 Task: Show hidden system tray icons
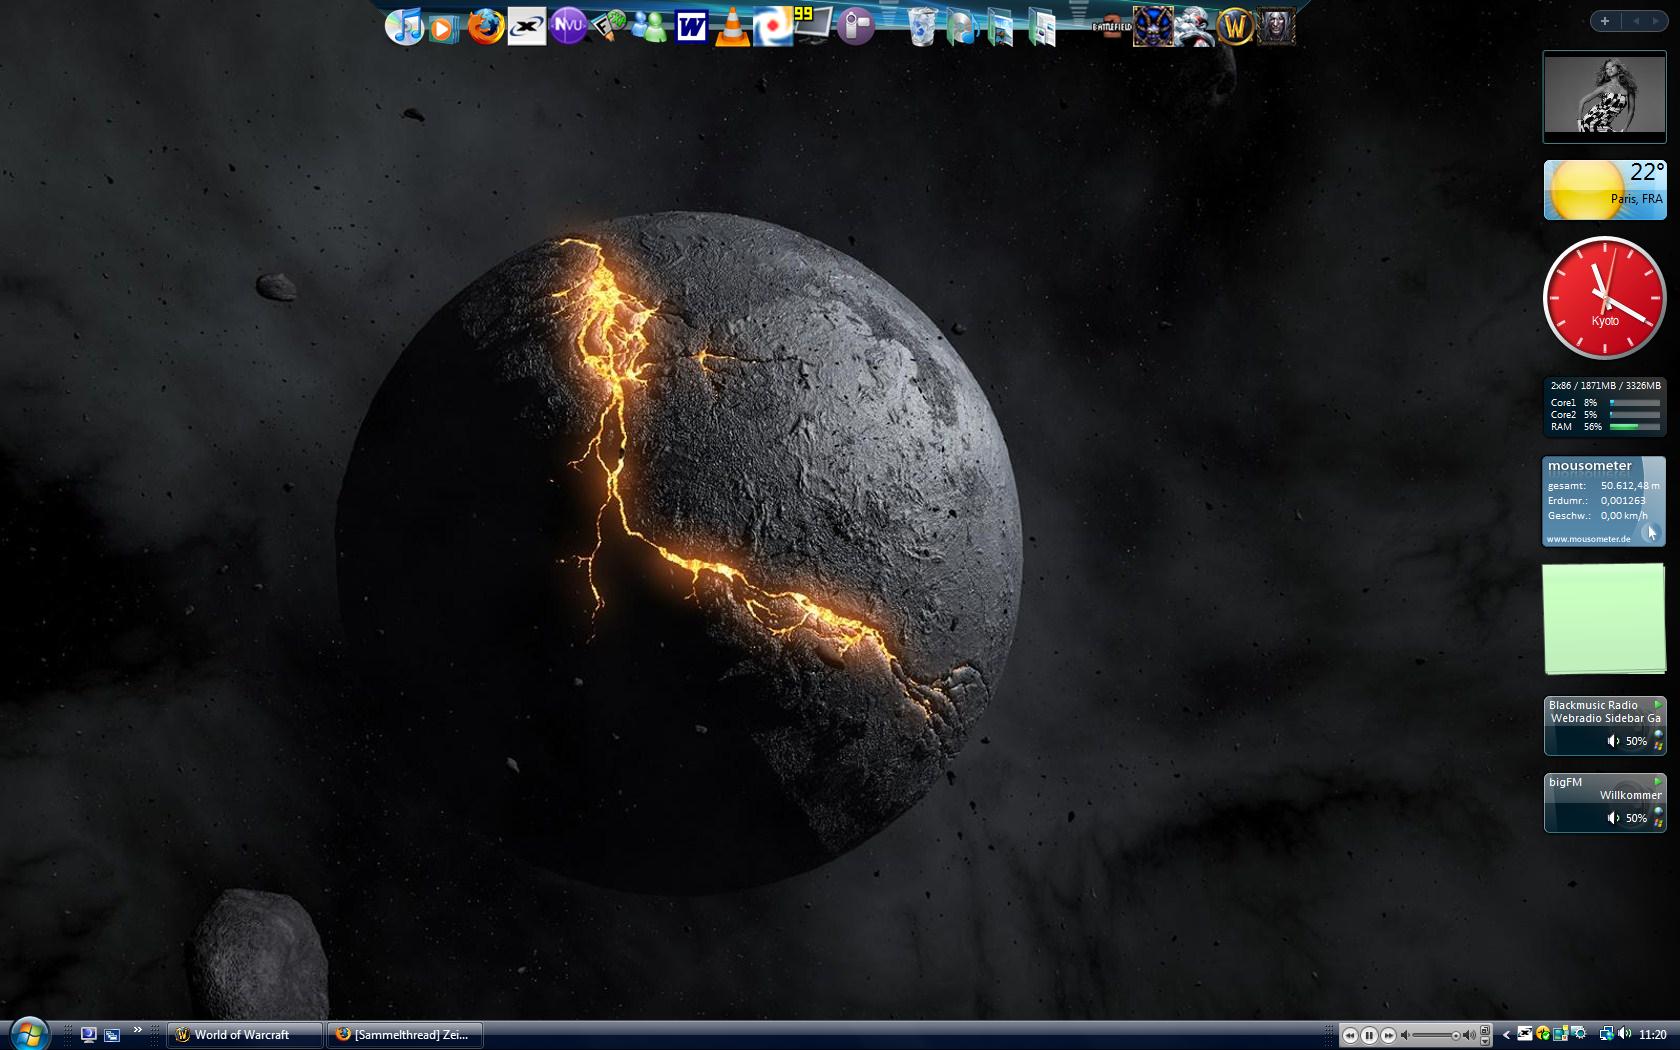coord(1506,1035)
